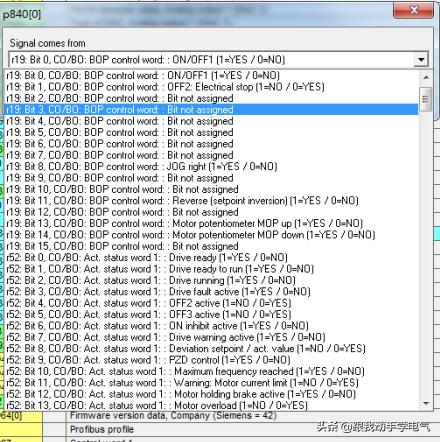
Task: Close the p840[0] dialog window
Action: (414, 10)
